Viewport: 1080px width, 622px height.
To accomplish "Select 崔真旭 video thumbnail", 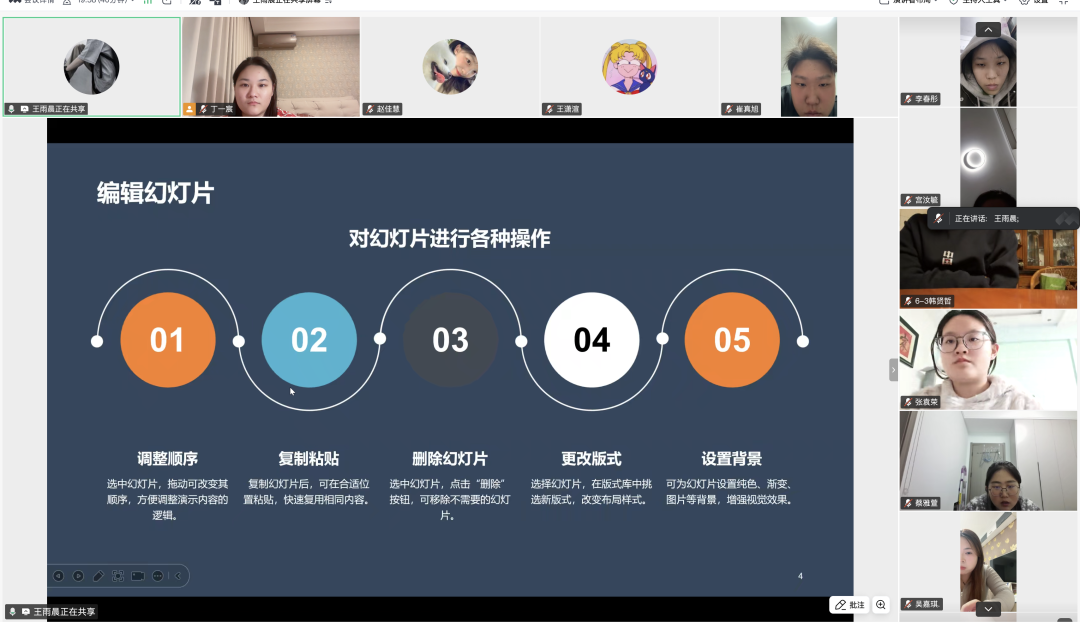I will pyautogui.click(x=808, y=66).
